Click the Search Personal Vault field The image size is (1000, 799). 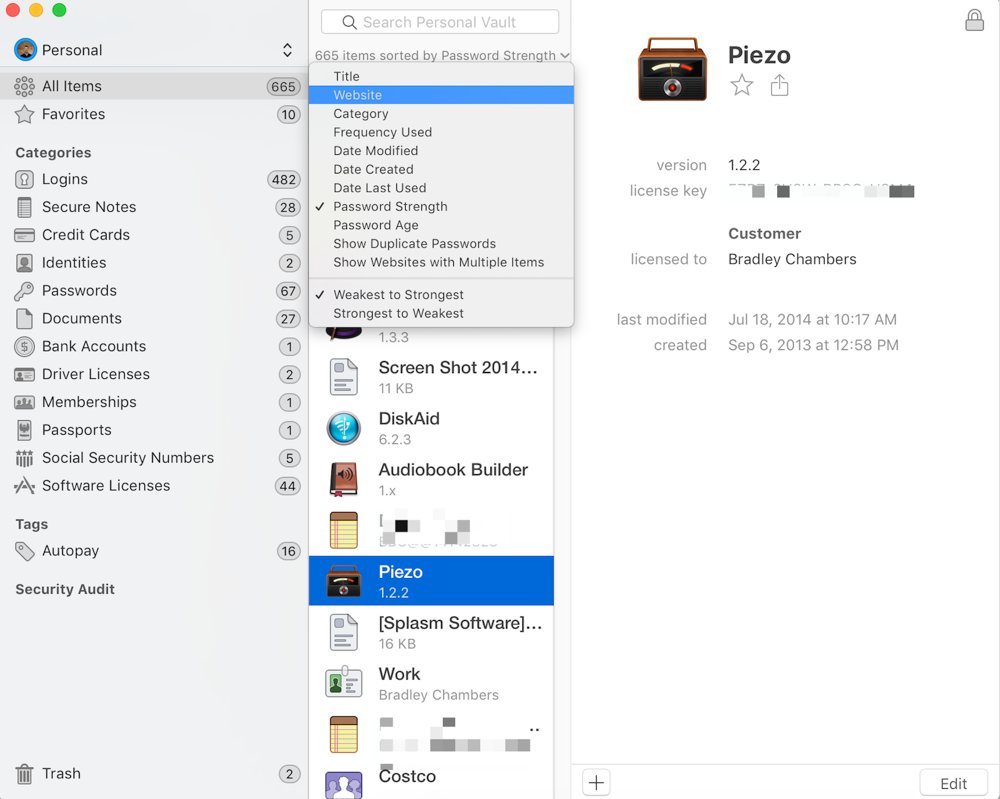[x=440, y=22]
